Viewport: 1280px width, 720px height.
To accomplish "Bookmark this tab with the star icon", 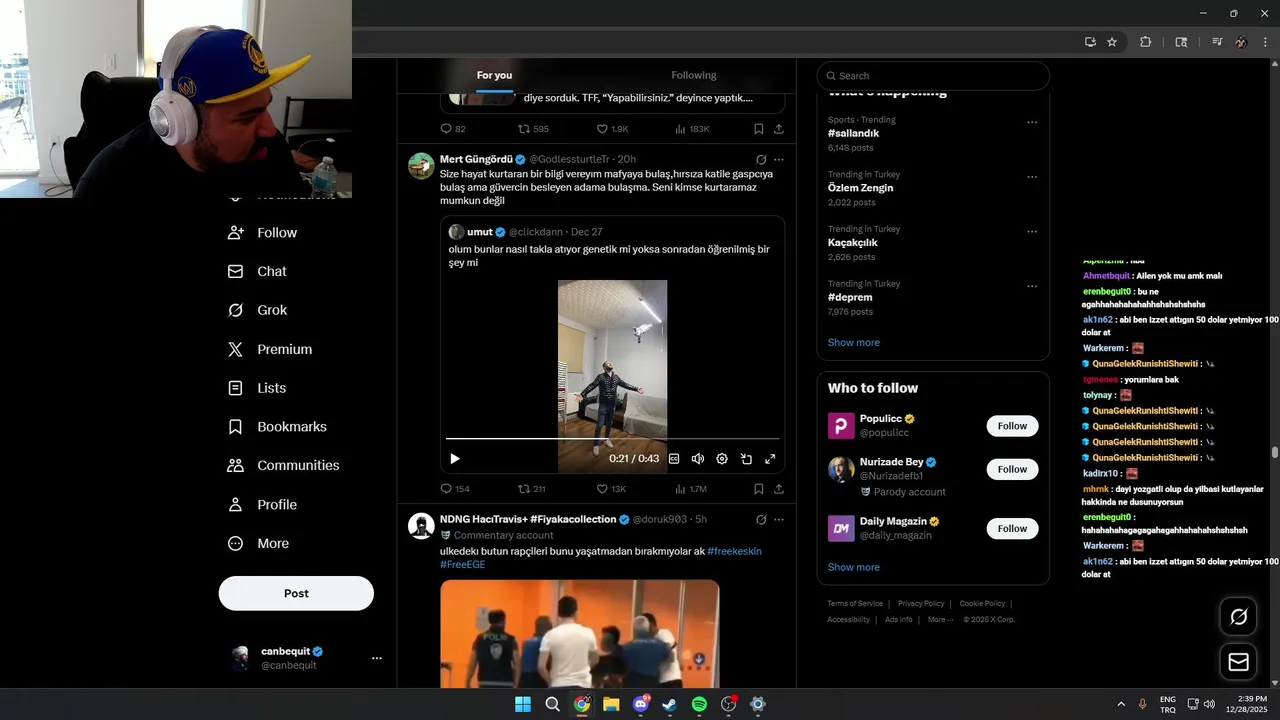I will (1112, 42).
